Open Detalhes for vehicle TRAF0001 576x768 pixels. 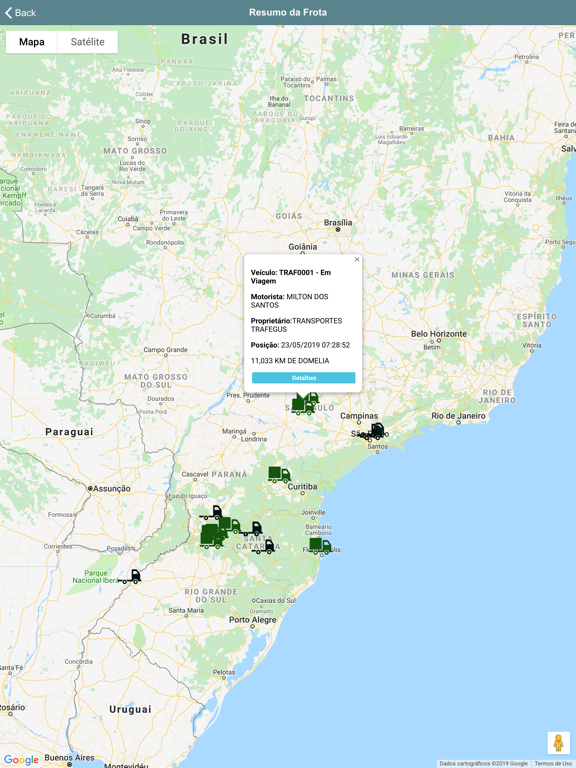(x=304, y=378)
